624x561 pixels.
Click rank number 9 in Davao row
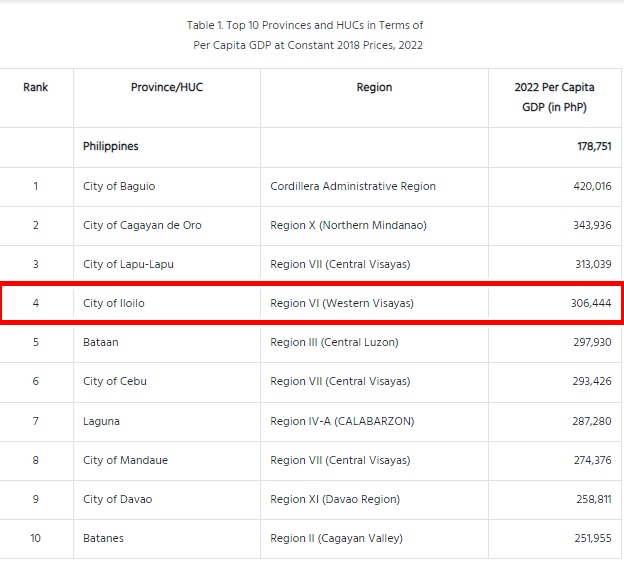pyautogui.click(x=36, y=499)
